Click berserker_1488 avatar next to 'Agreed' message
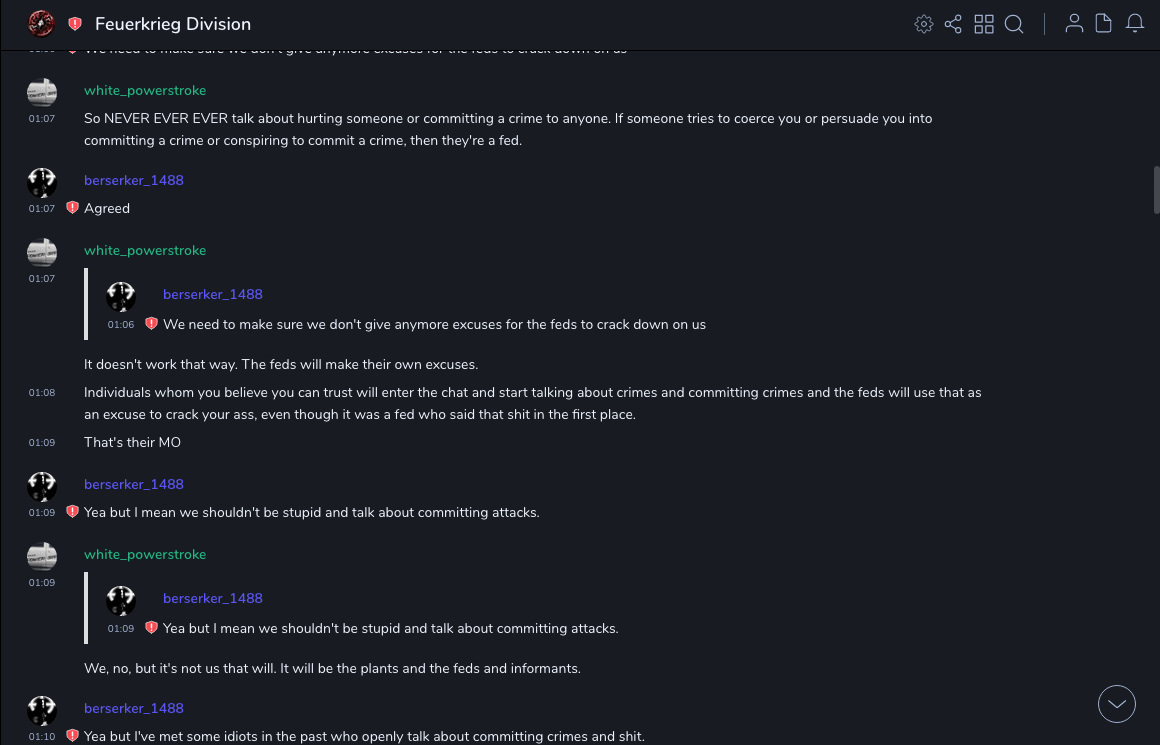This screenshot has height=745, width=1160. tap(42, 182)
